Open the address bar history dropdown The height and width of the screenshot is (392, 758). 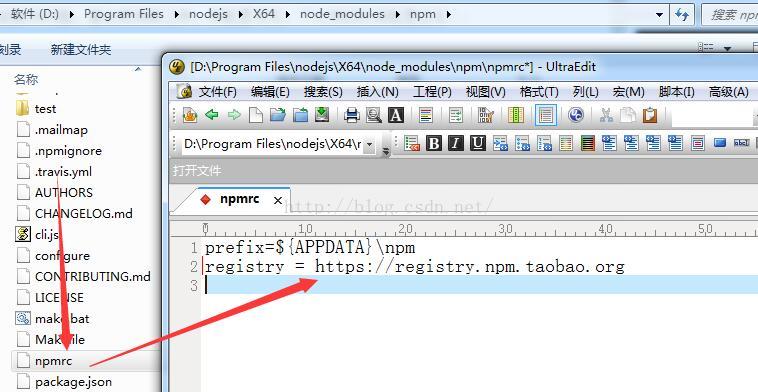click(x=659, y=15)
